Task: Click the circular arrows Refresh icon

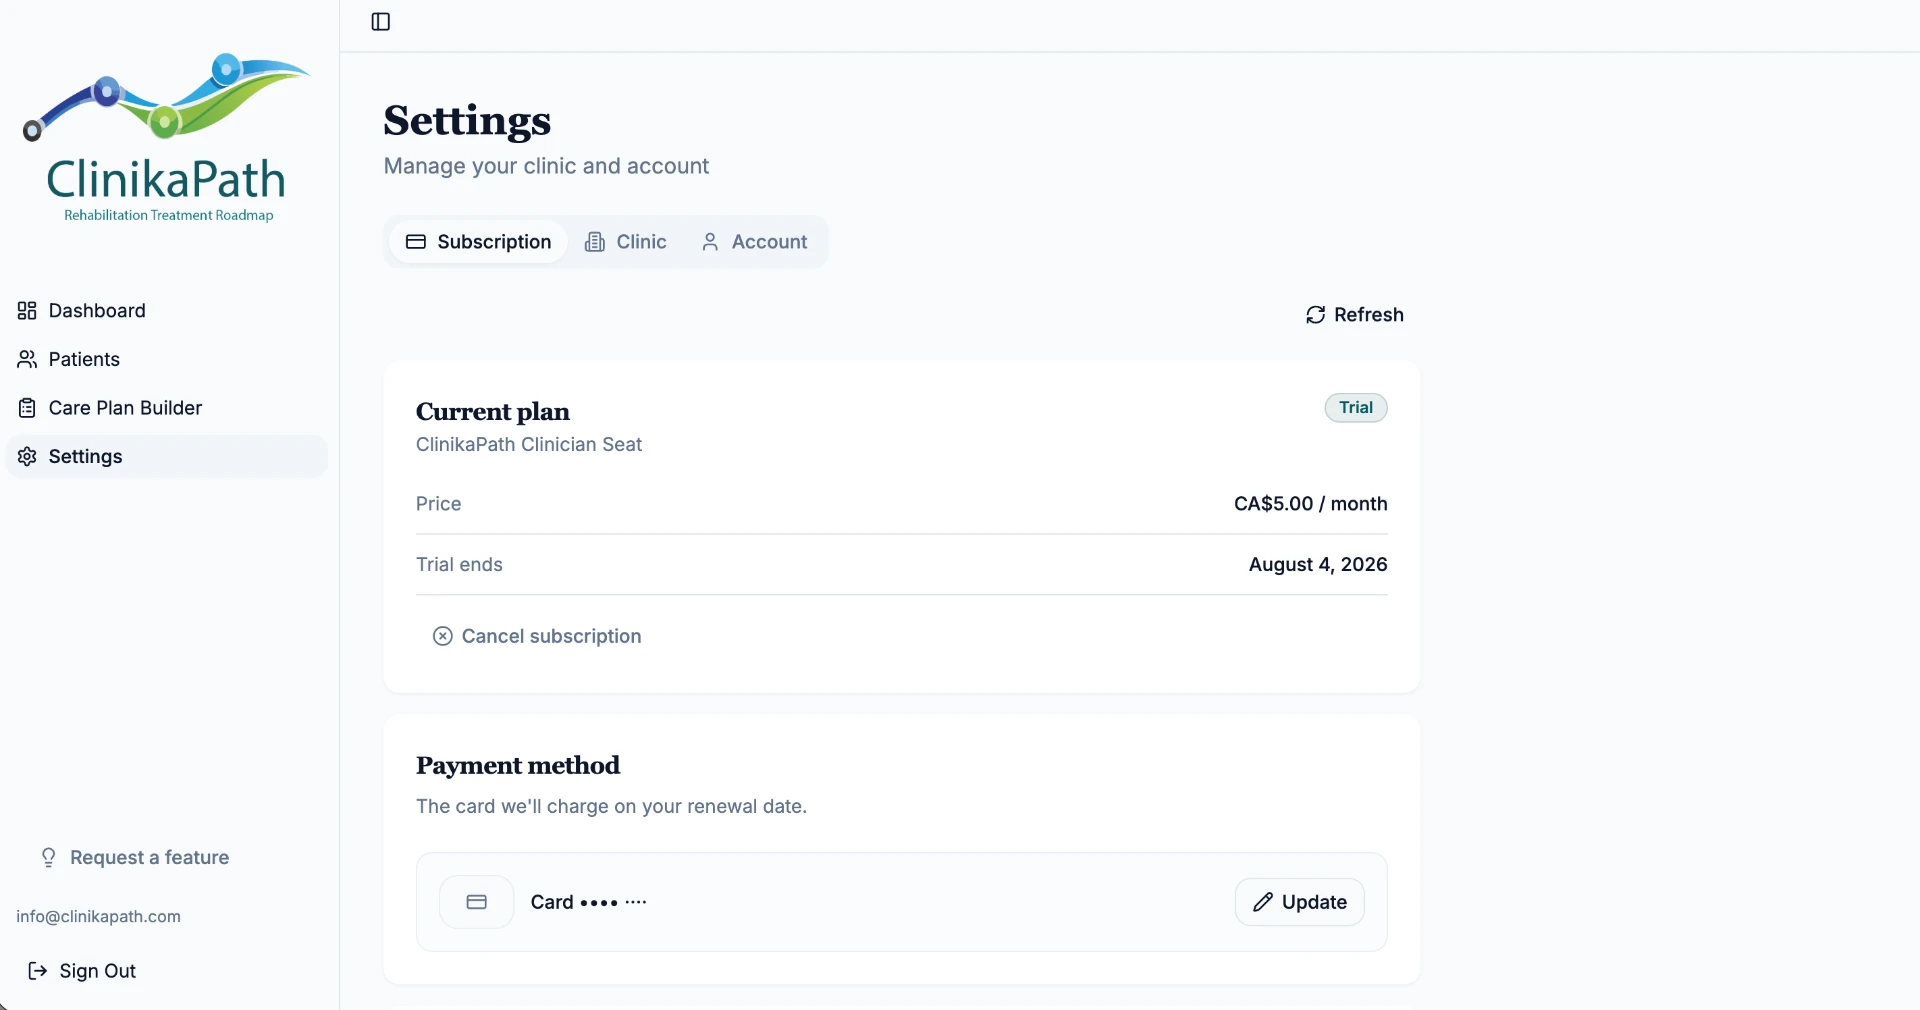Action: (1316, 315)
